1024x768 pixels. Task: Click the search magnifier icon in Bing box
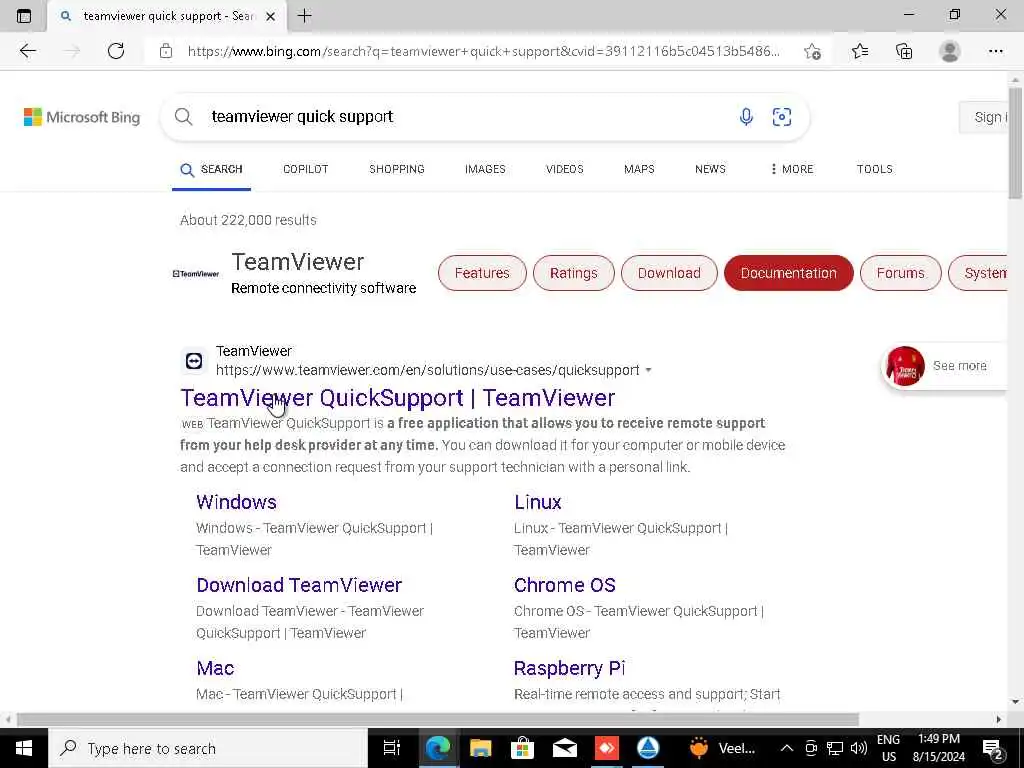[184, 117]
